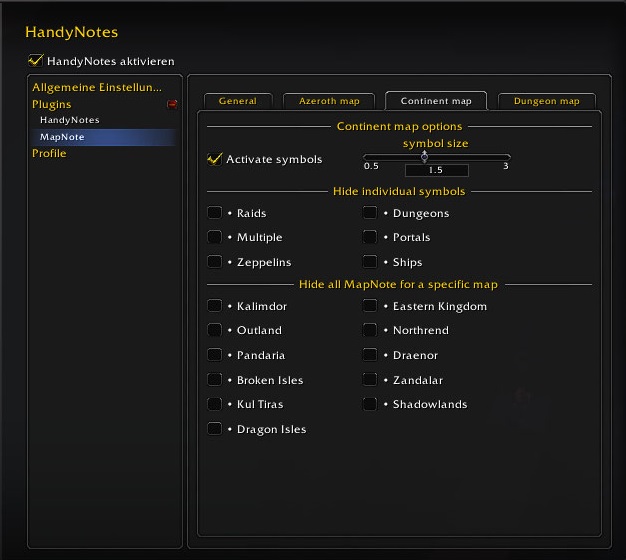
Task: Hide MapNote for Kalimdor
Action: [x=214, y=306]
